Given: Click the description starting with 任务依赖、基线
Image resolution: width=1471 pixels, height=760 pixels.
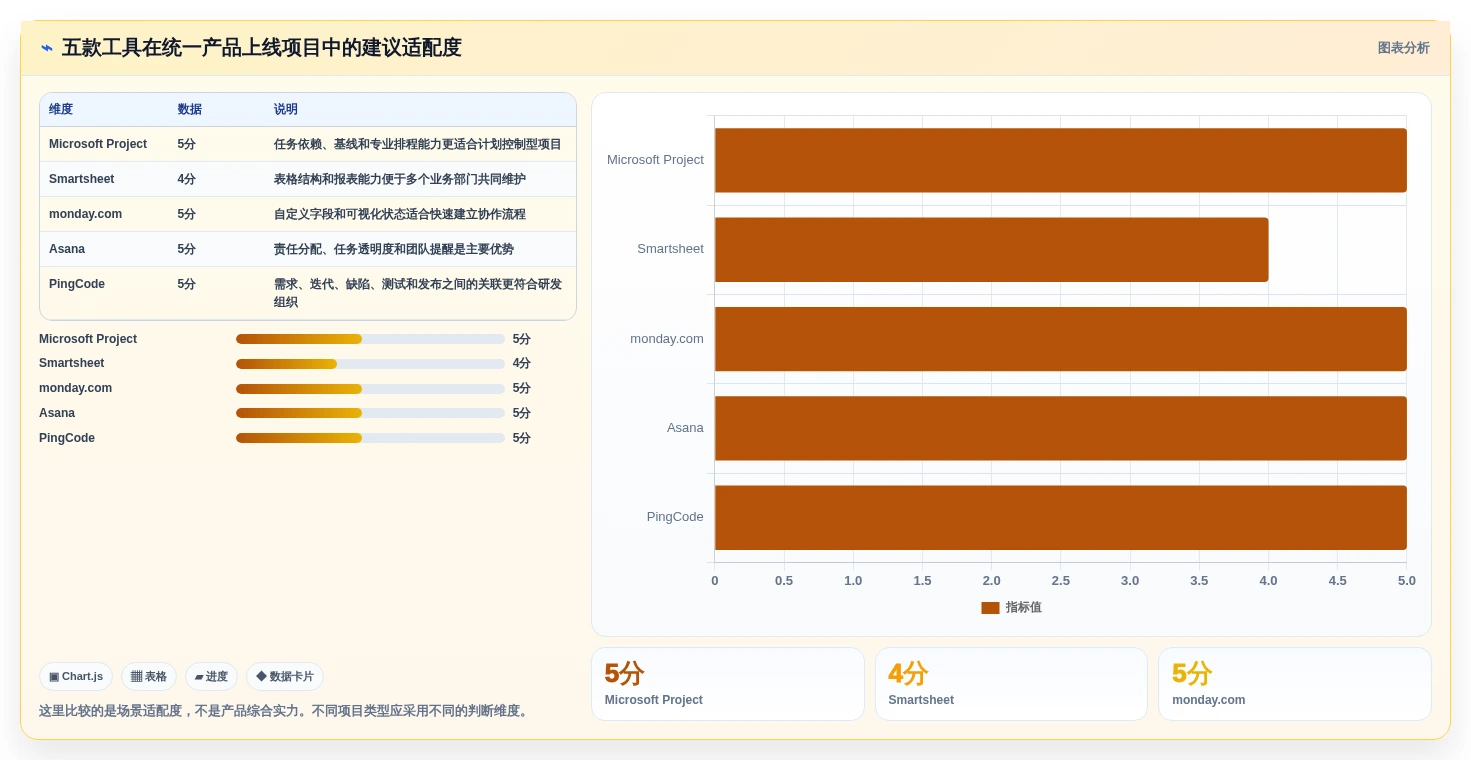Looking at the screenshot, I should coord(418,144).
